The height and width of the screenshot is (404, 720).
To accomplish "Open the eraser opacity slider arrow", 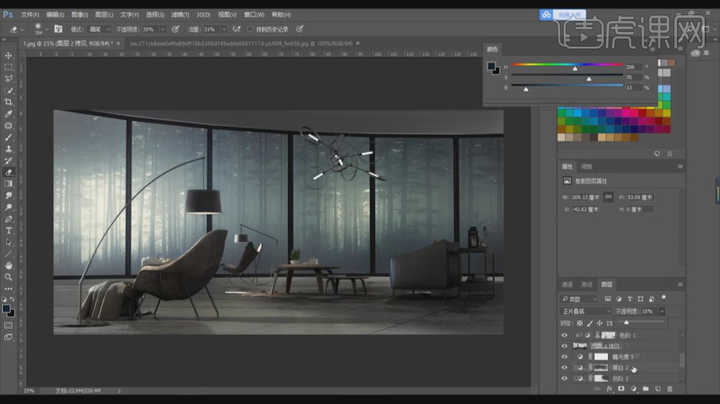I will pyautogui.click(x=163, y=29).
